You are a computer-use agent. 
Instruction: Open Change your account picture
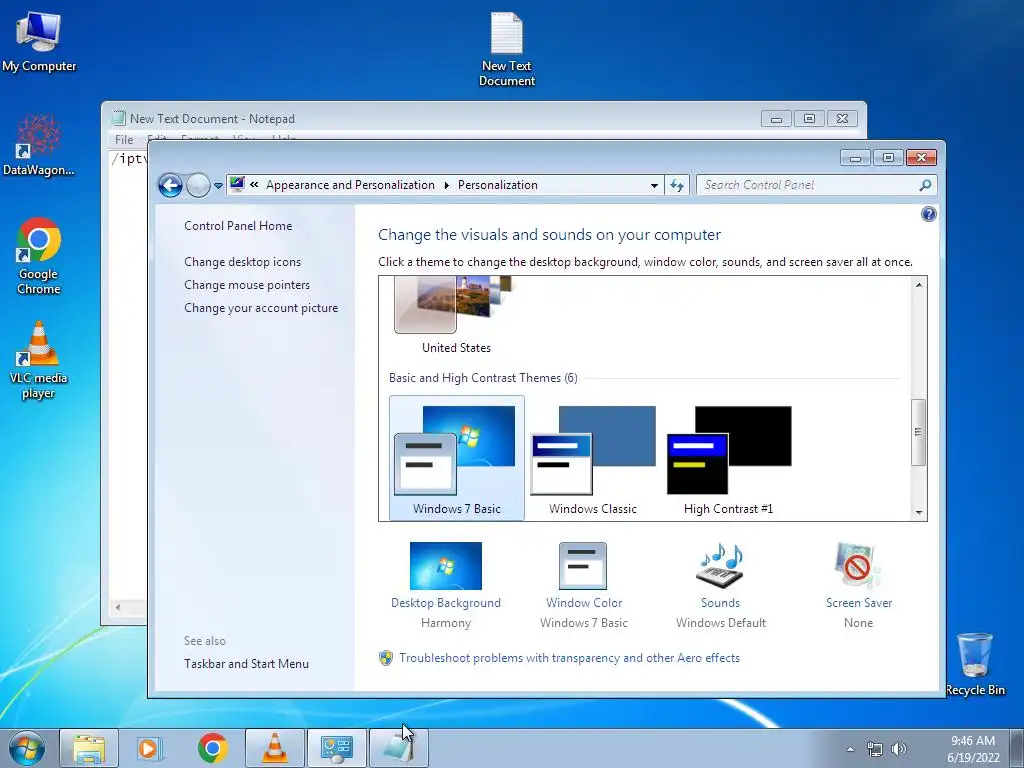tap(261, 308)
